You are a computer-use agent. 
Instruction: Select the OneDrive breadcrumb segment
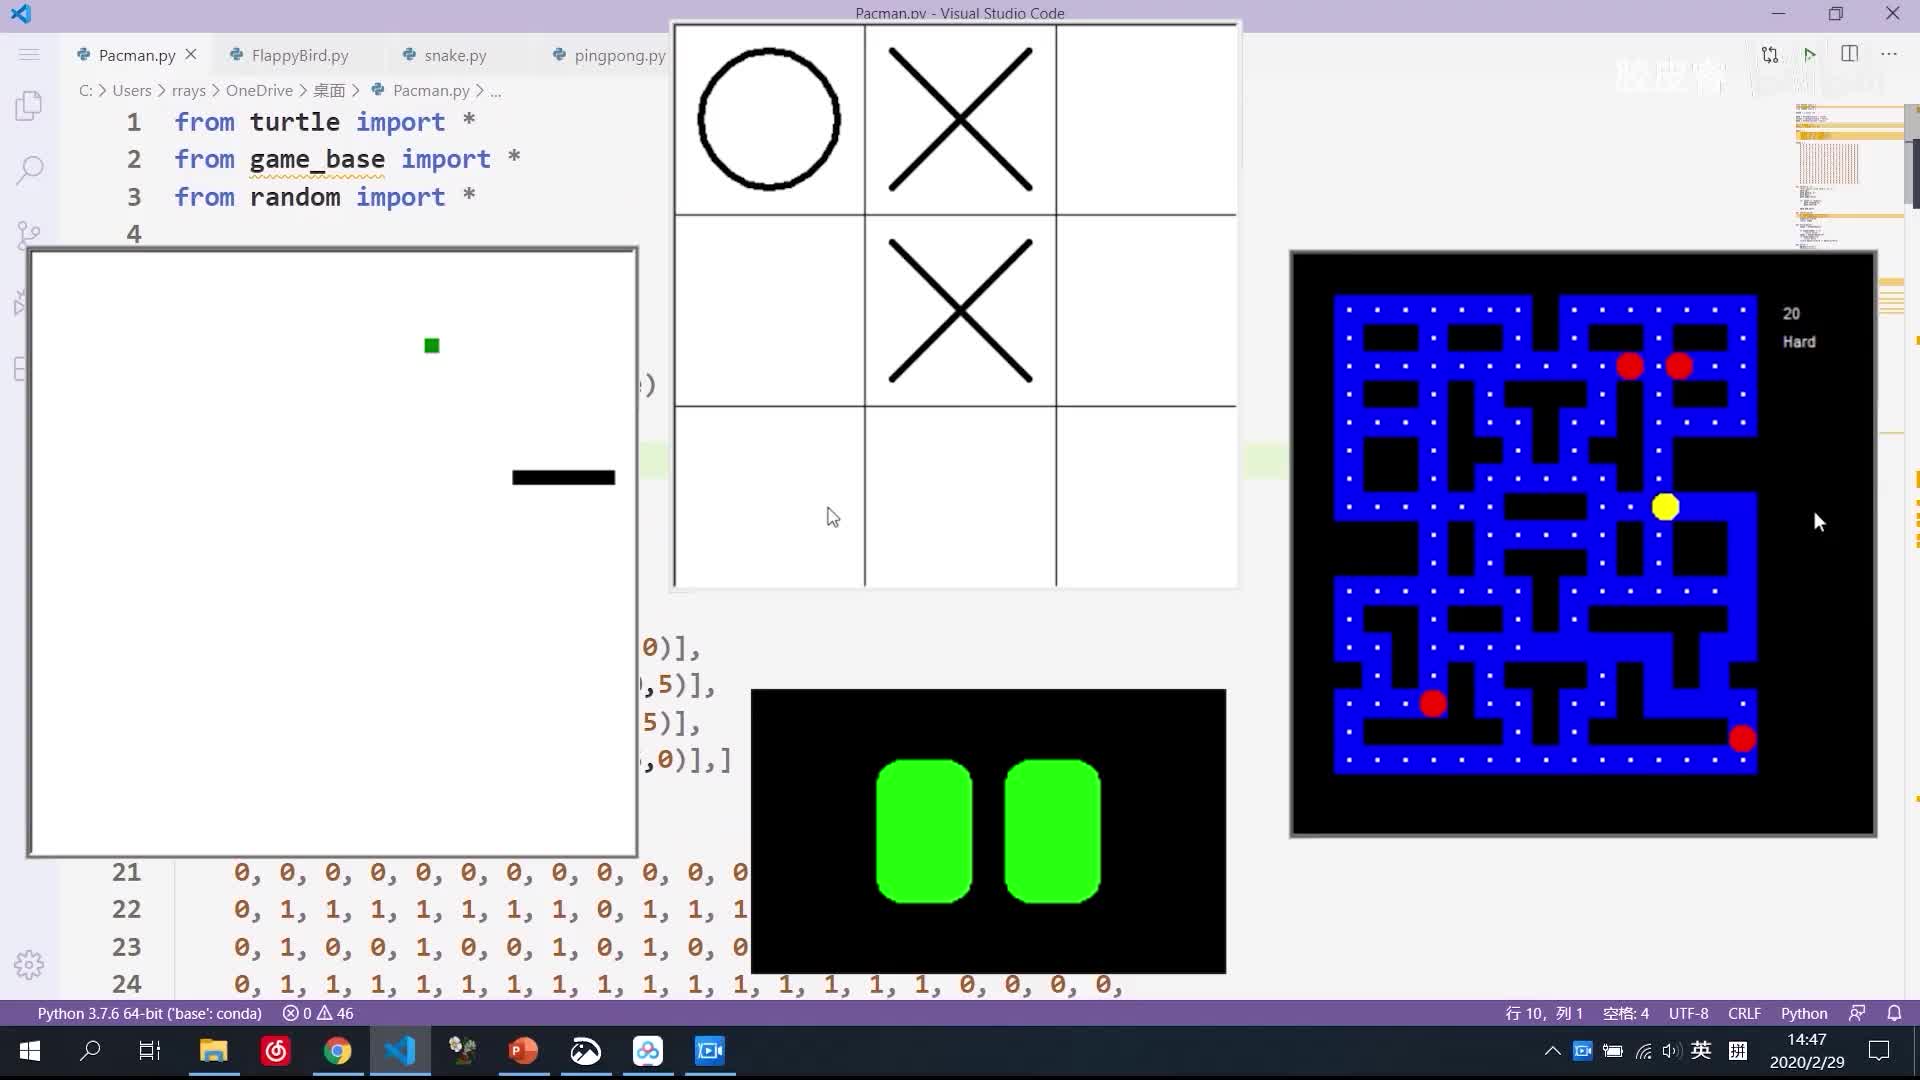[259, 90]
